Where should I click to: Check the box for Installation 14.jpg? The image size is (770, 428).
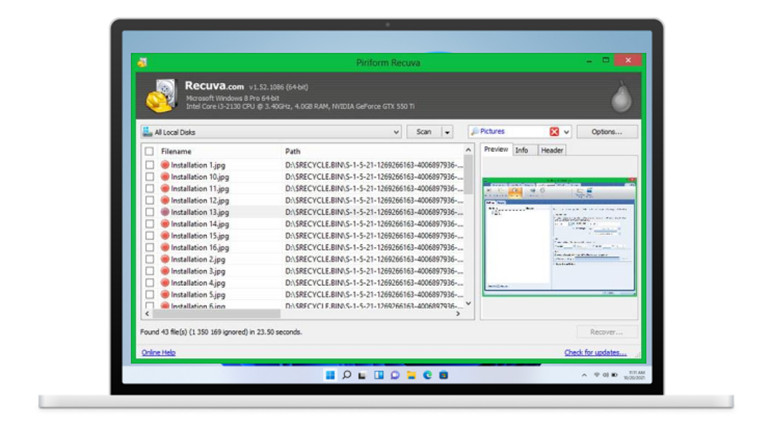pyautogui.click(x=149, y=224)
